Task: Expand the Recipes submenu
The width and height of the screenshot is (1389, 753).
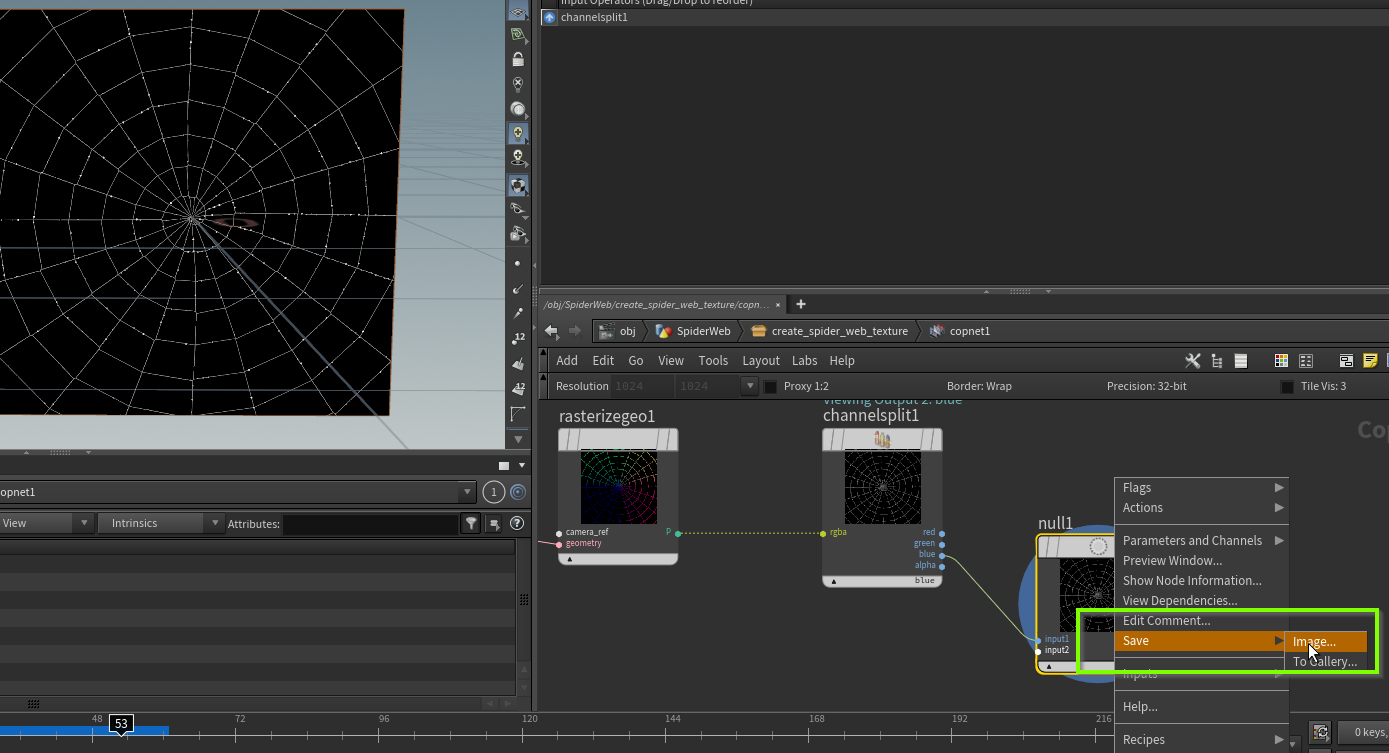Action: point(1201,740)
